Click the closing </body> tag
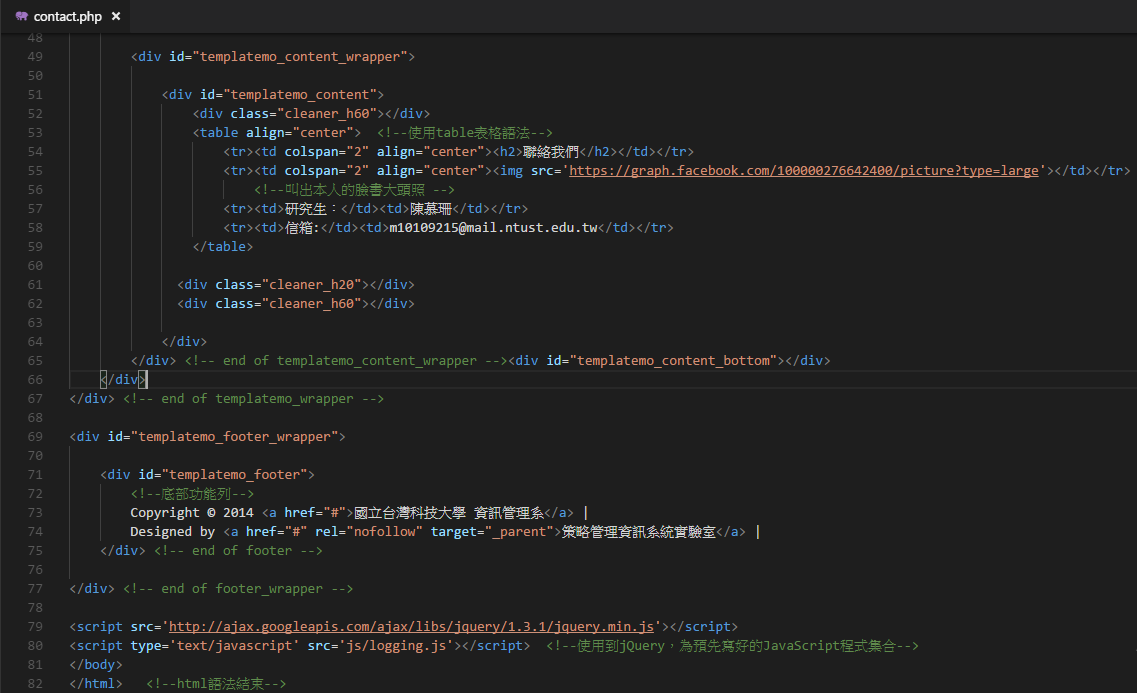This screenshot has width=1137, height=693. coord(96,665)
